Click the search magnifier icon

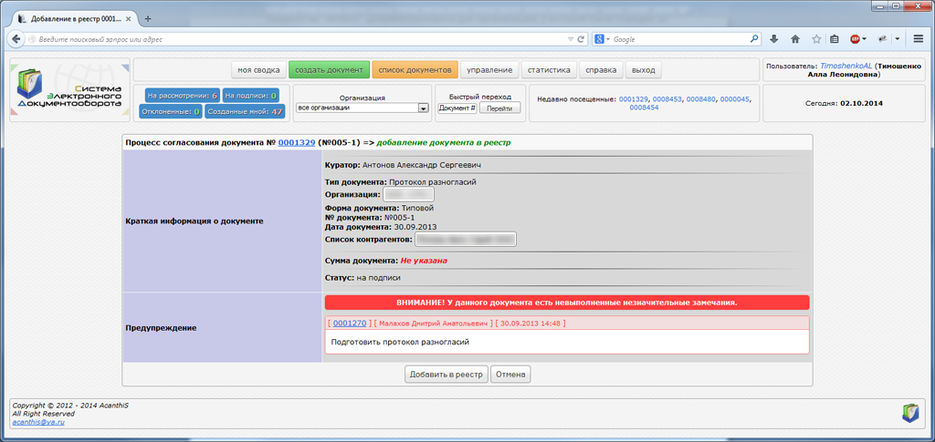click(754, 39)
